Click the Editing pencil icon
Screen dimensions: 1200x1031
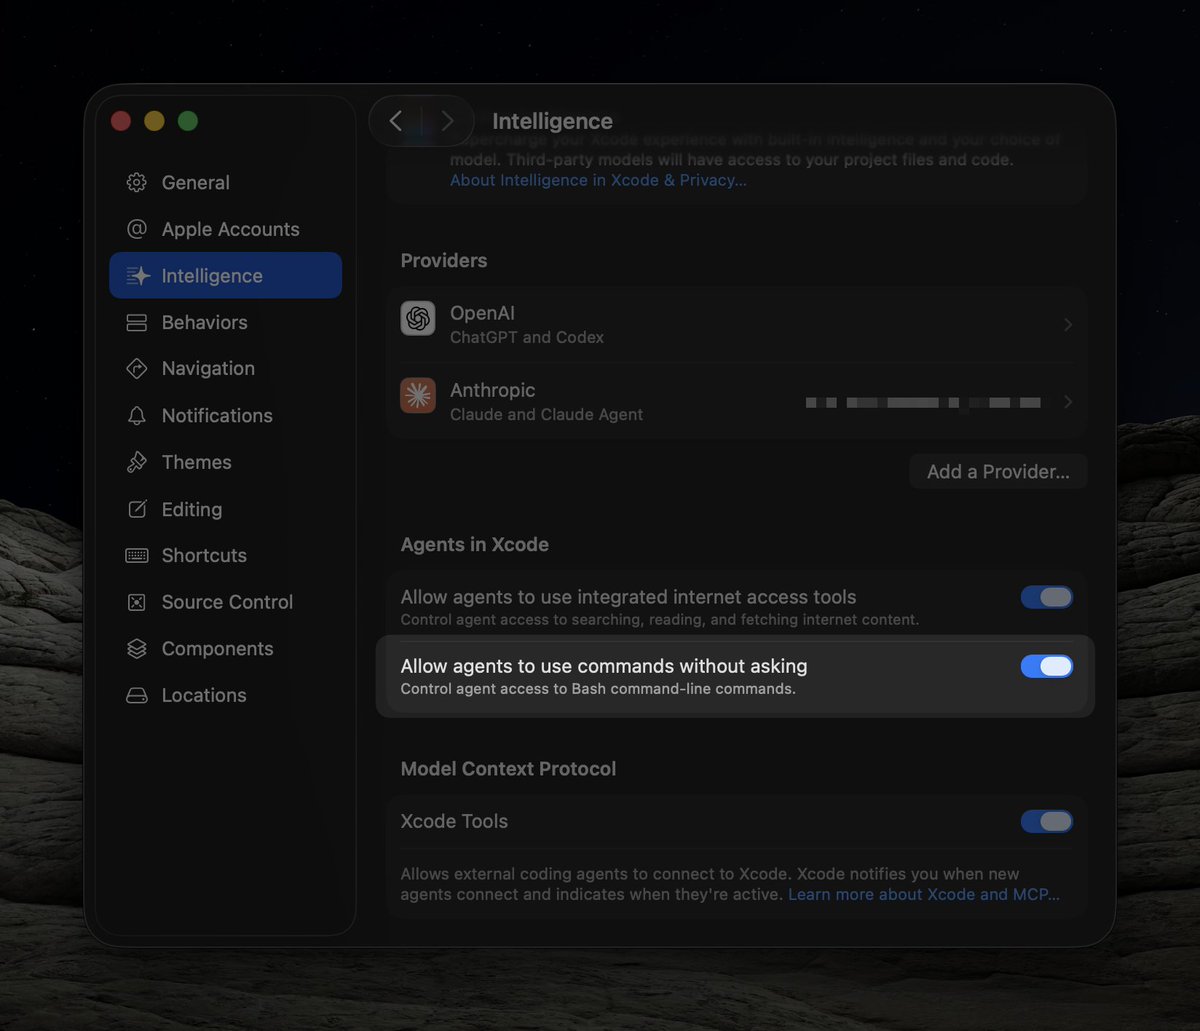(x=137, y=509)
